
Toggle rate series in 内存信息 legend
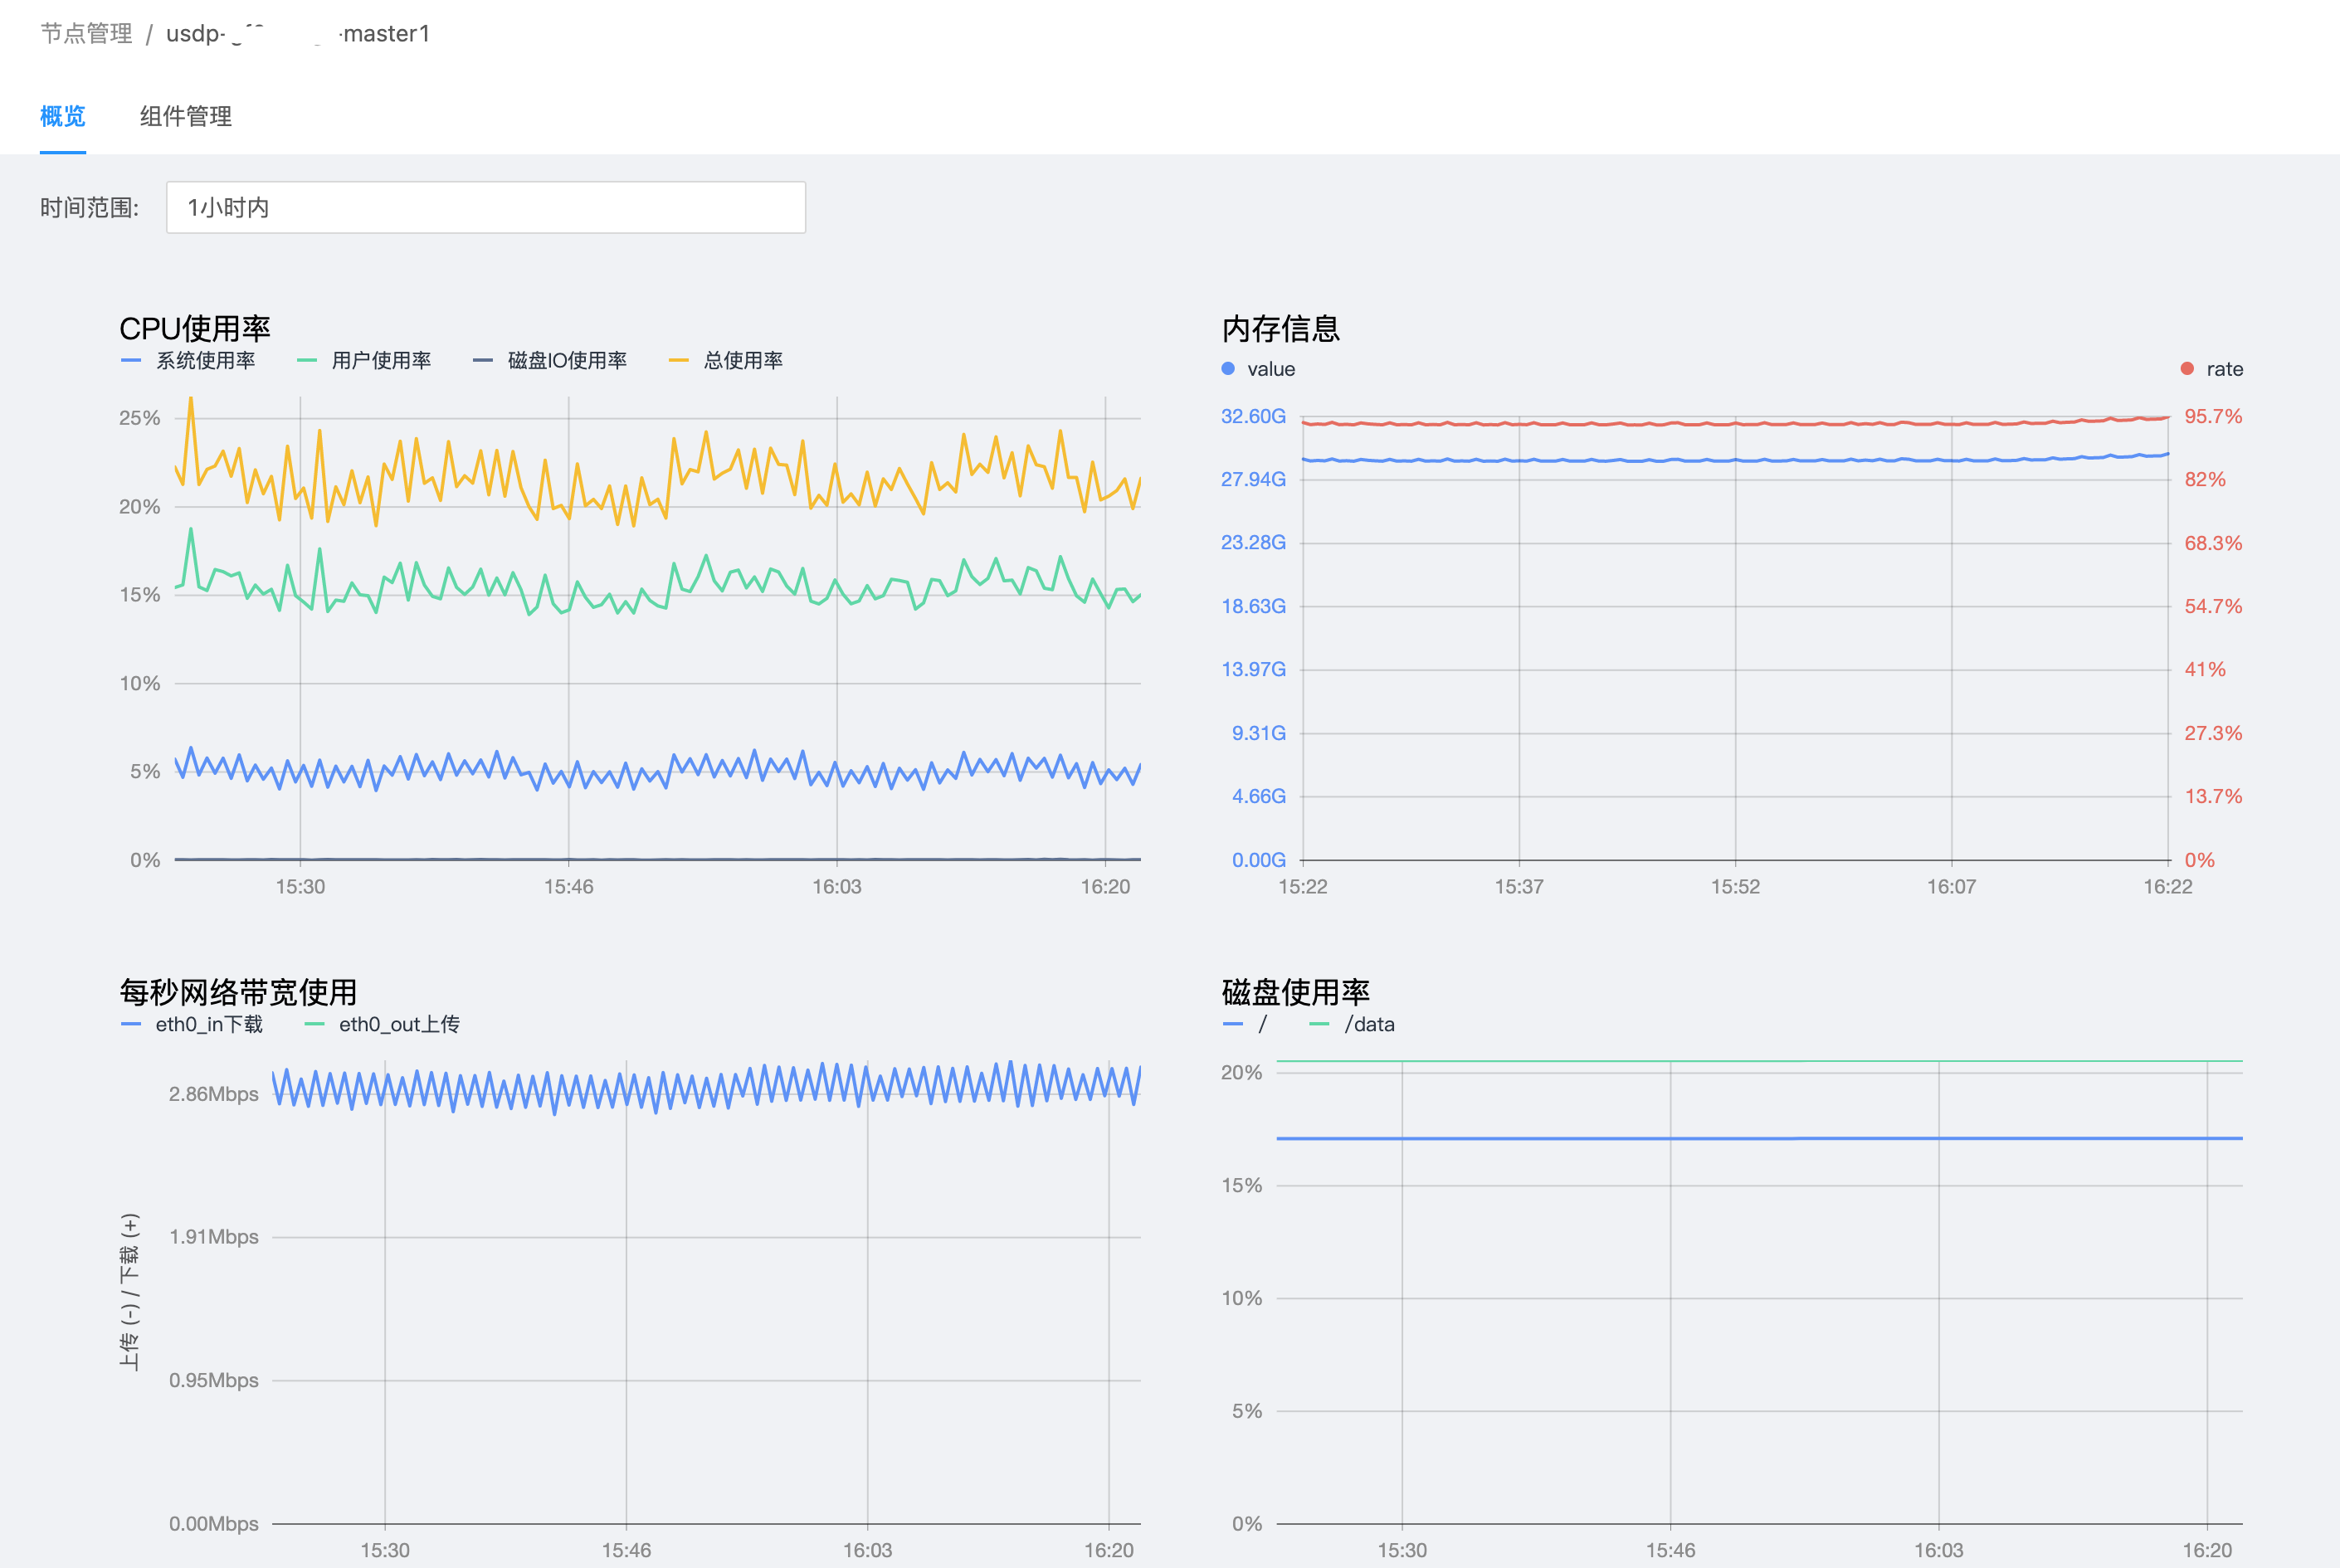(x=2212, y=369)
